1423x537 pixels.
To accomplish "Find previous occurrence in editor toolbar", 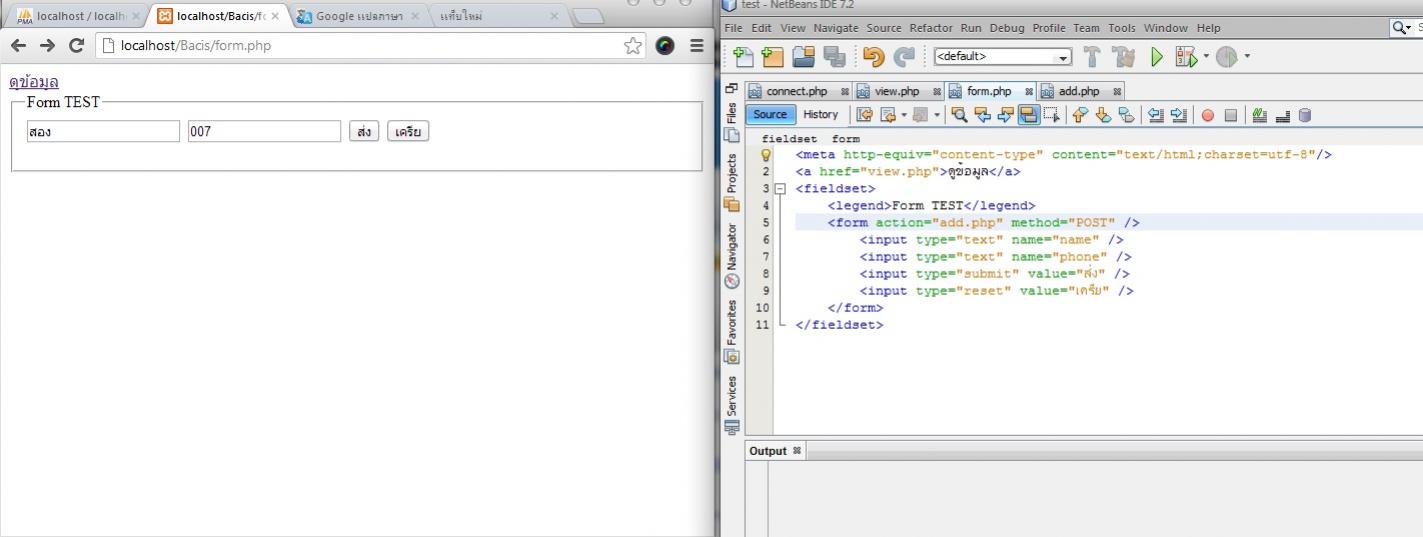I will (x=983, y=115).
